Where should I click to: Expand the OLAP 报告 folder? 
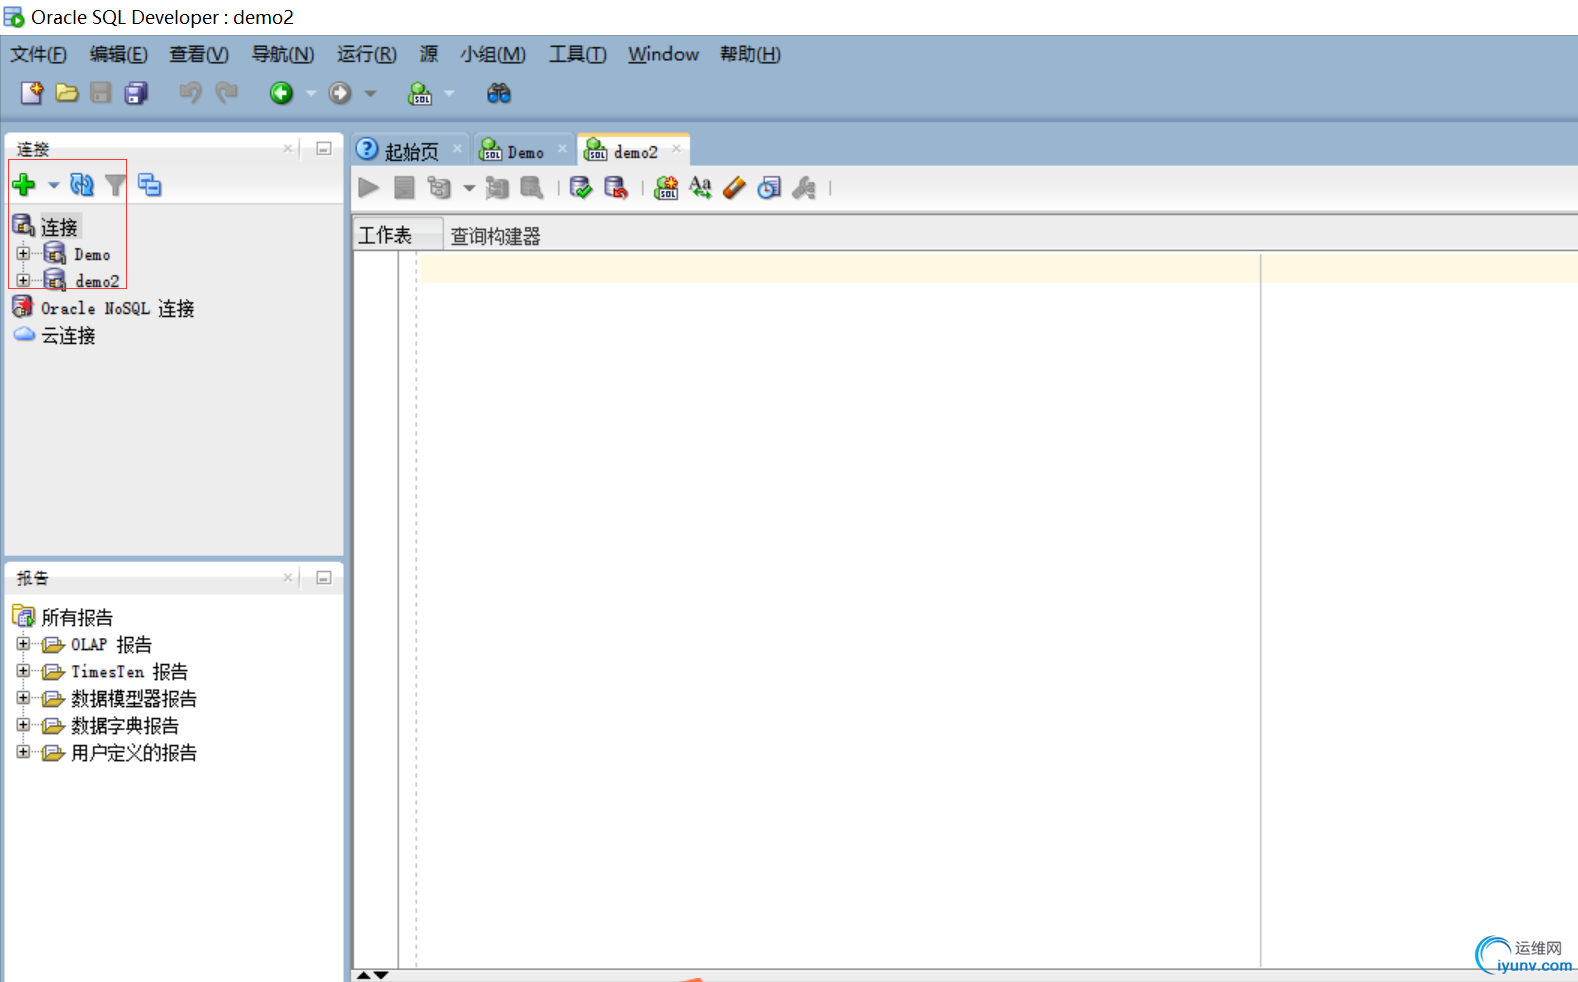tap(23, 643)
